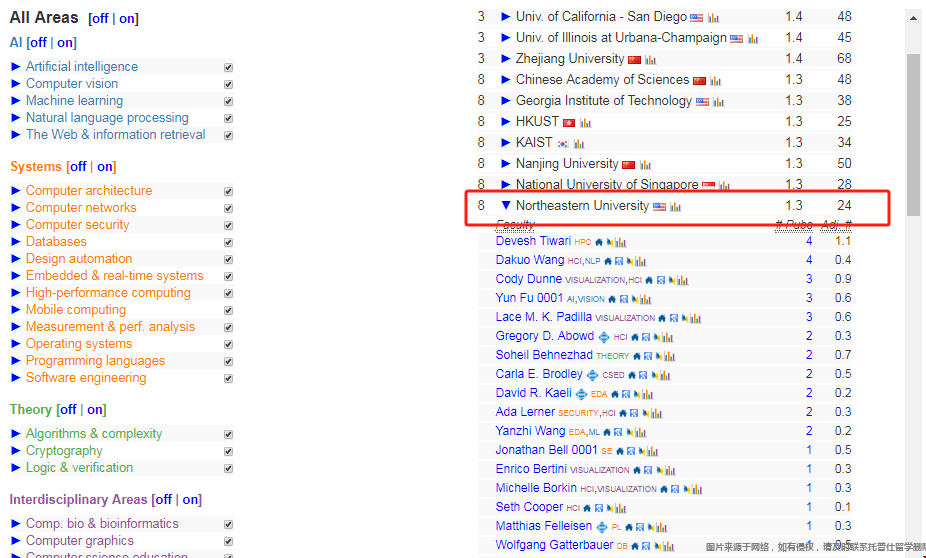Open Lace M. K. Padilla's DBLP icon

coord(687,318)
